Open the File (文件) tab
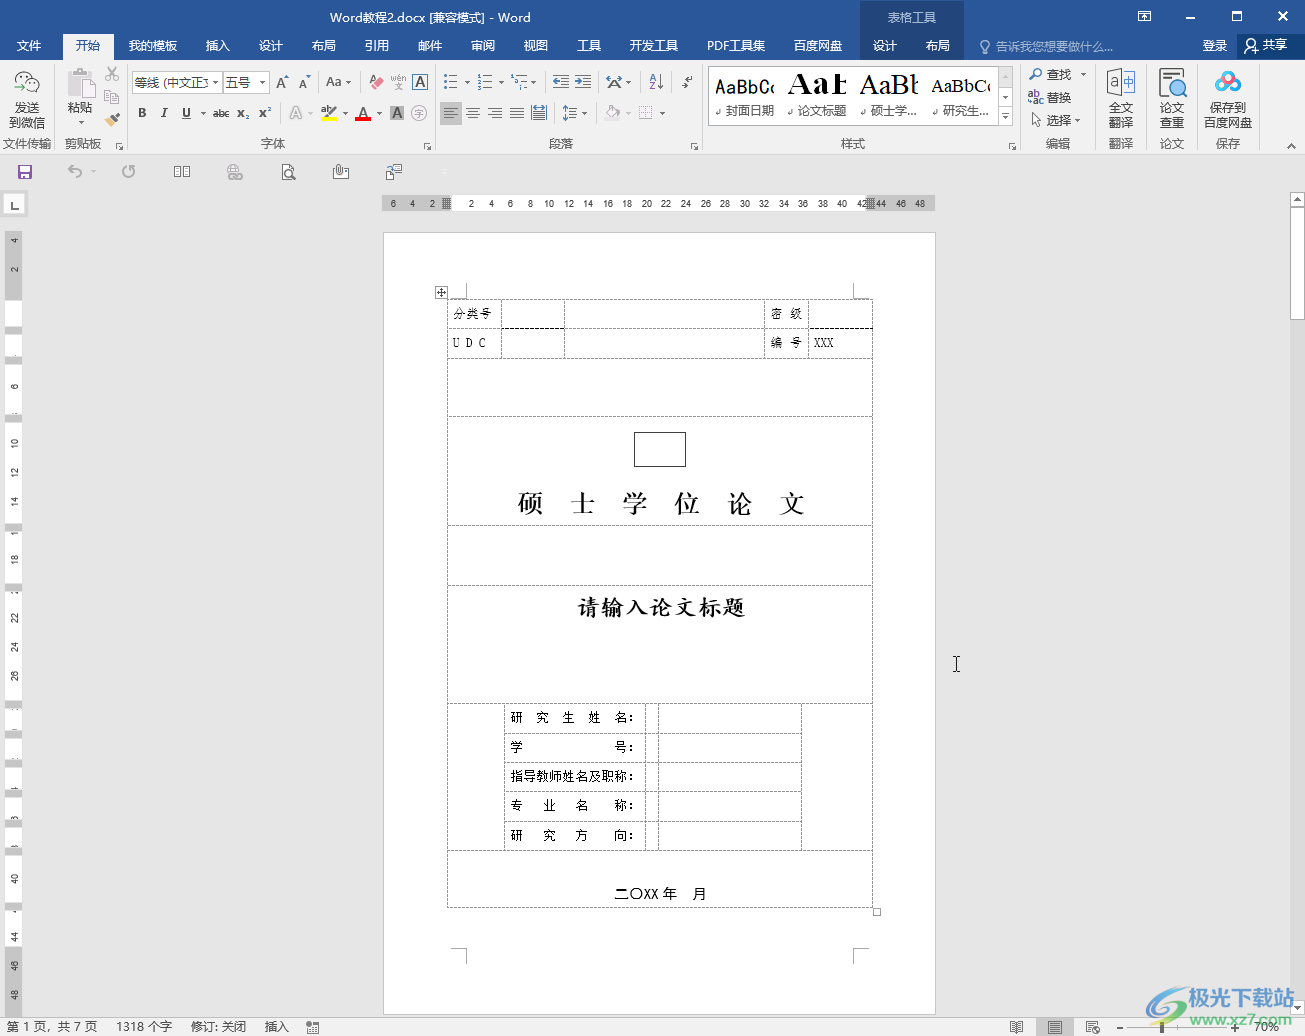1305x1036 pixels. (29, 46)
